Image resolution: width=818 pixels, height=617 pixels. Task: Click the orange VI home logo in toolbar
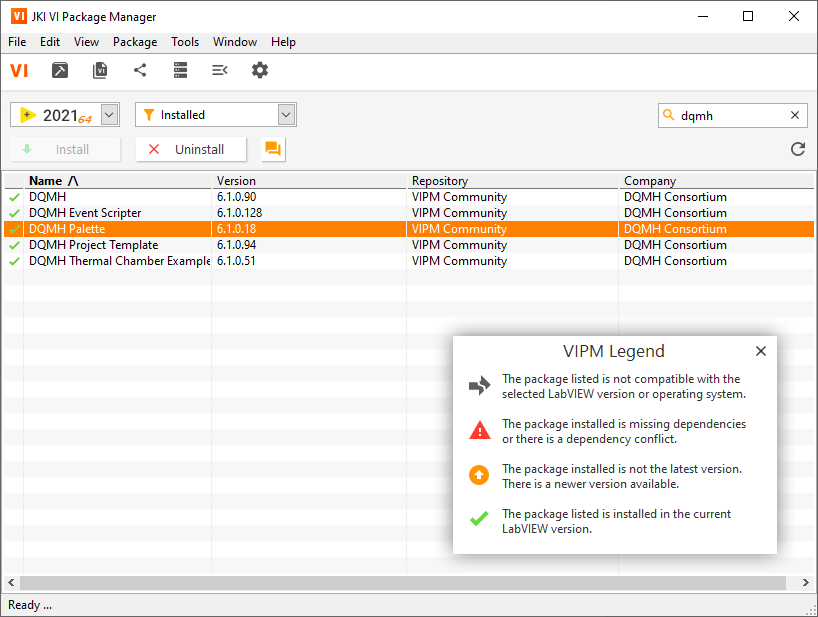[x=19, y=70]
